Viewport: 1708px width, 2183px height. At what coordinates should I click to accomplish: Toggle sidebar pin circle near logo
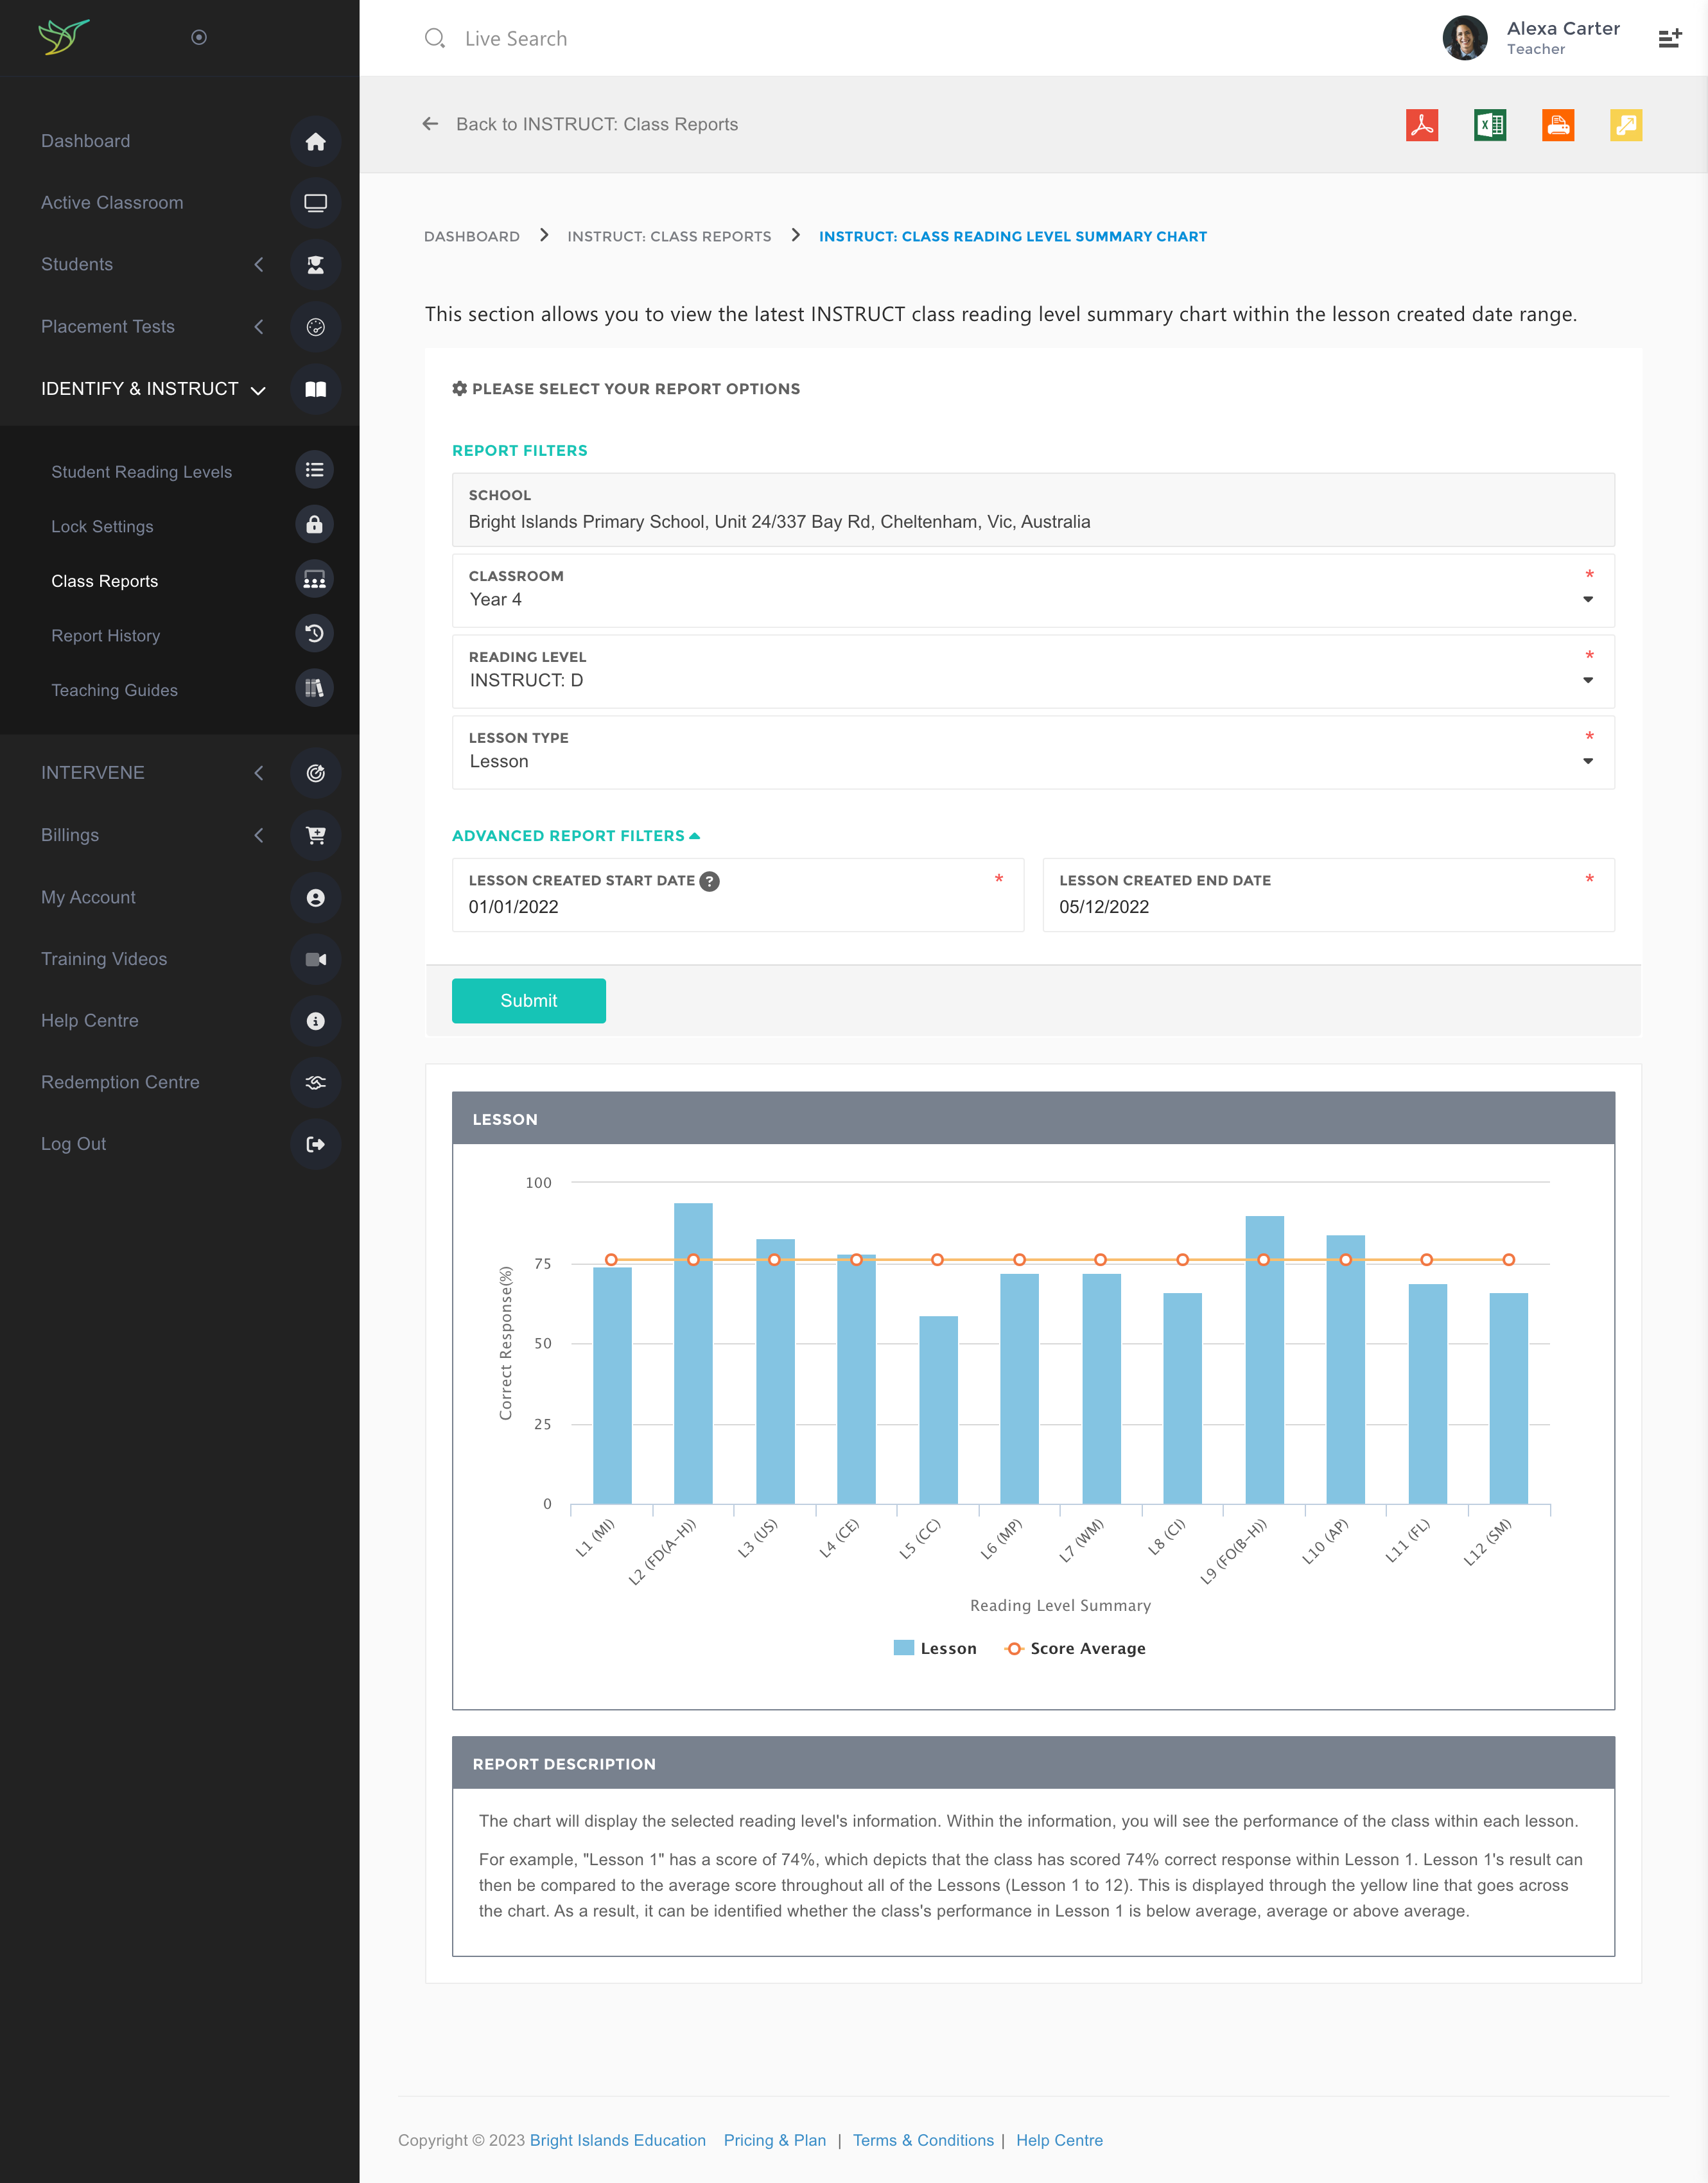[x=199, y=38]
